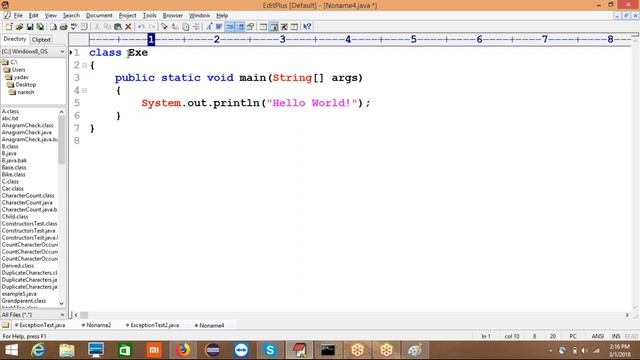Click the ANSI encoding status entry

(x=598, y=336)
